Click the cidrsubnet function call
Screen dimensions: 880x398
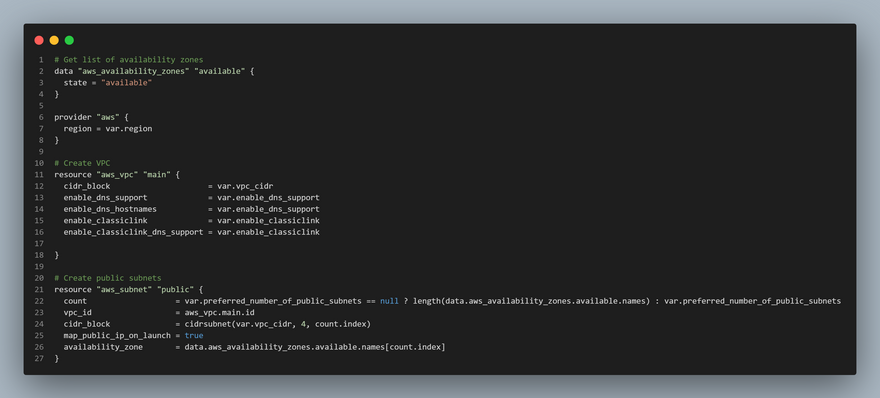[x=278, y=324]
